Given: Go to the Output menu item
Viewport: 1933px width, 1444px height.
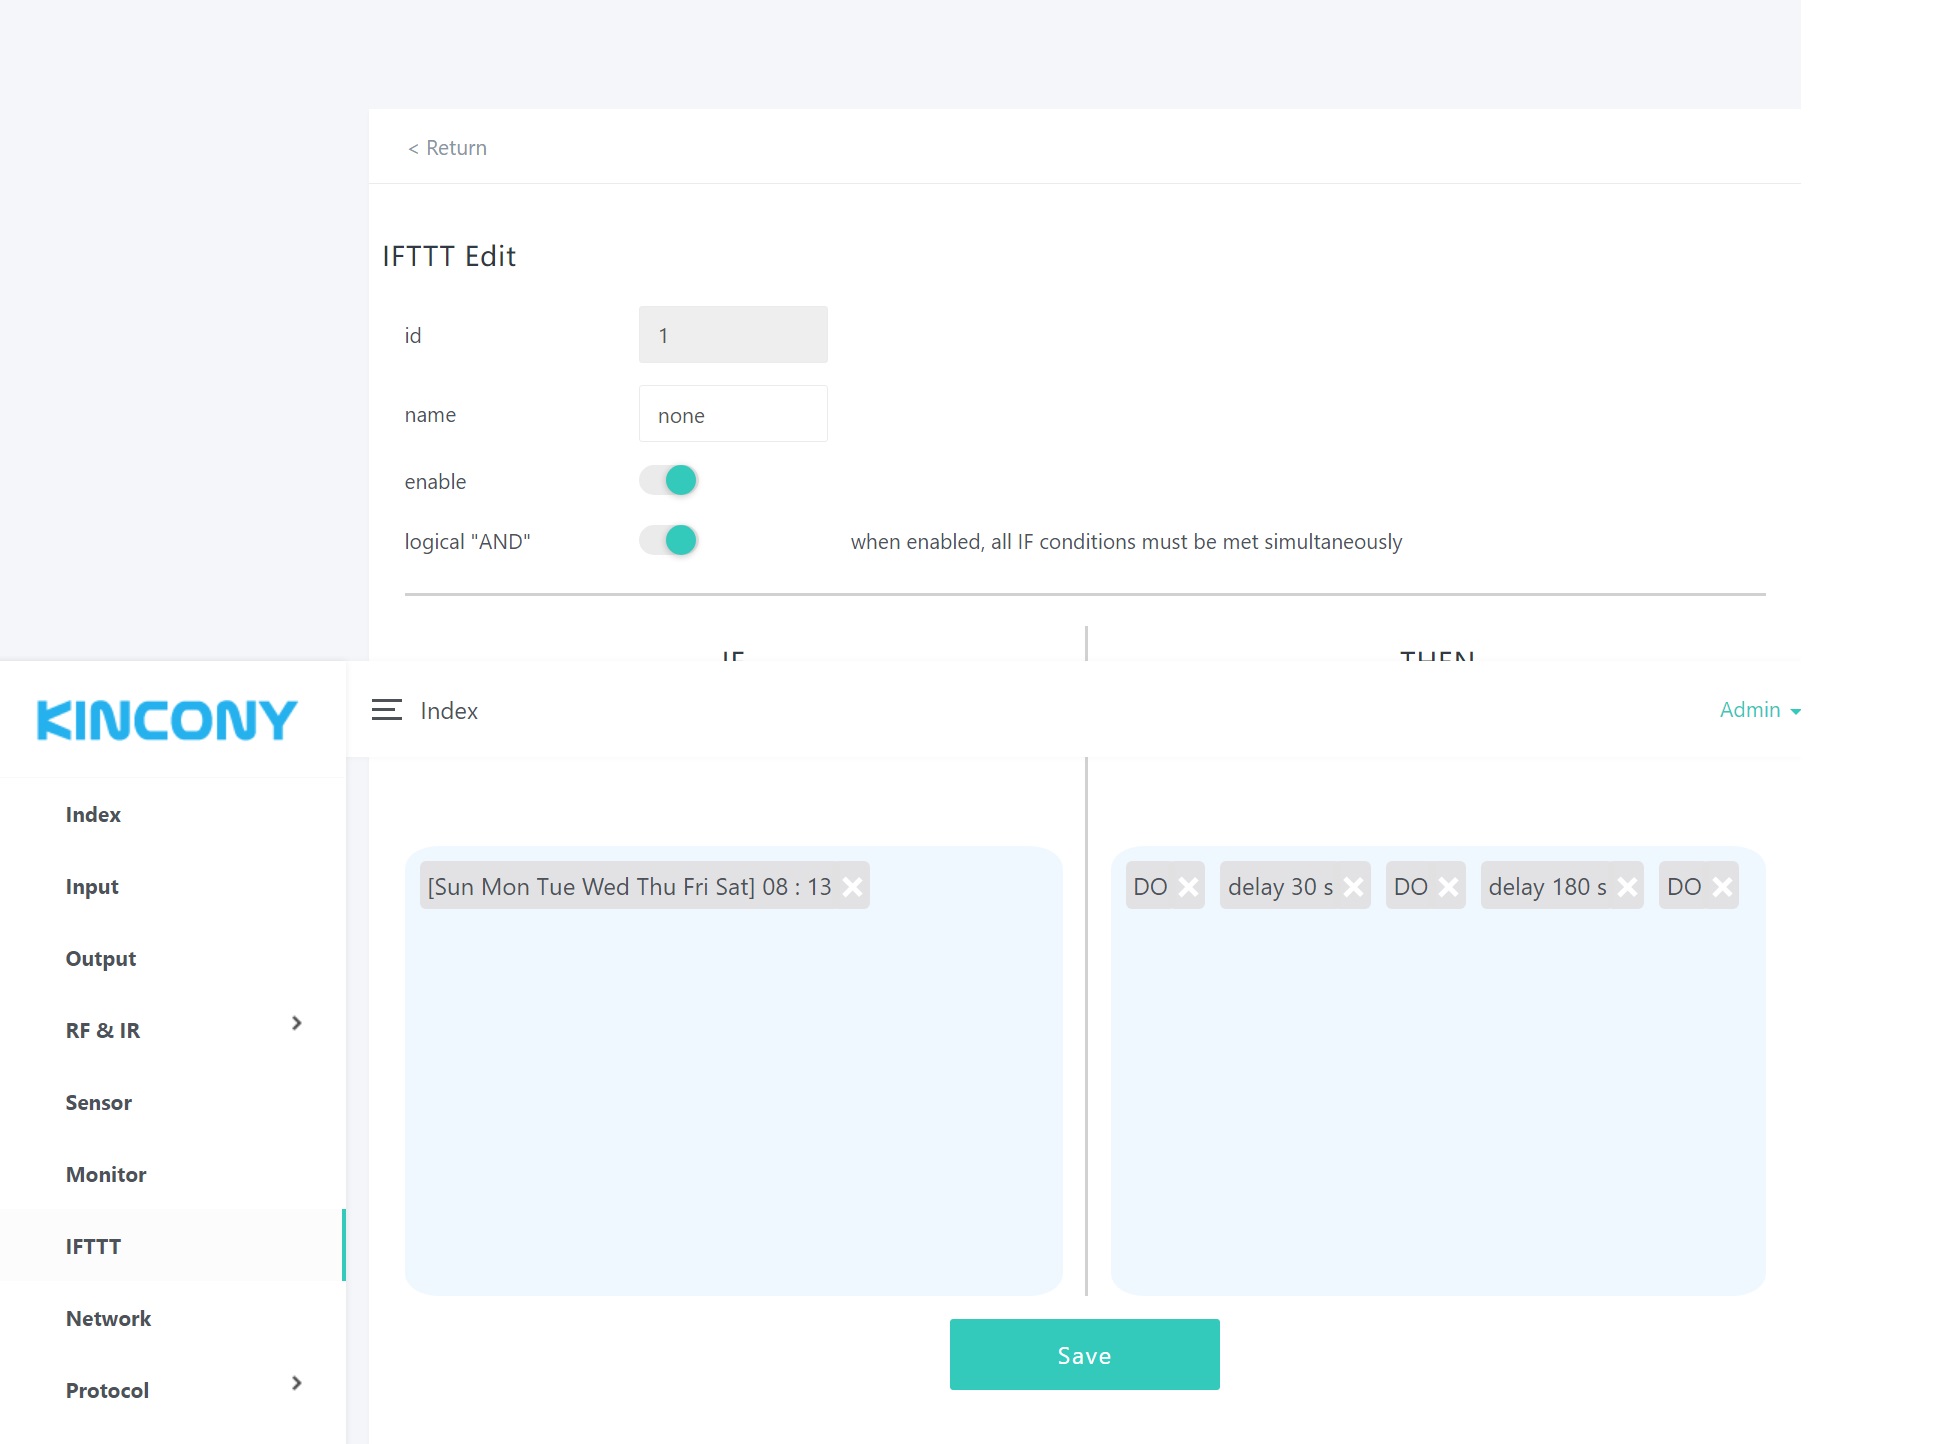Looking at the screenshot, I should [100, 958].
